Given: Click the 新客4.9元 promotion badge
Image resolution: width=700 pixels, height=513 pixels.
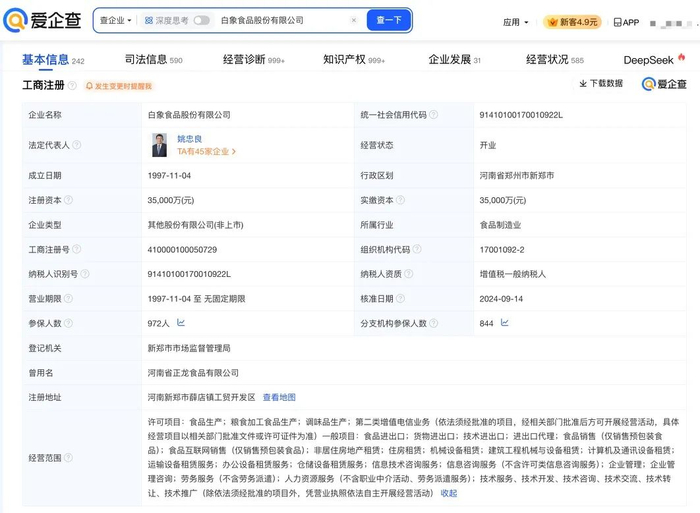Looking at the screenshot, I should (572, 22).
